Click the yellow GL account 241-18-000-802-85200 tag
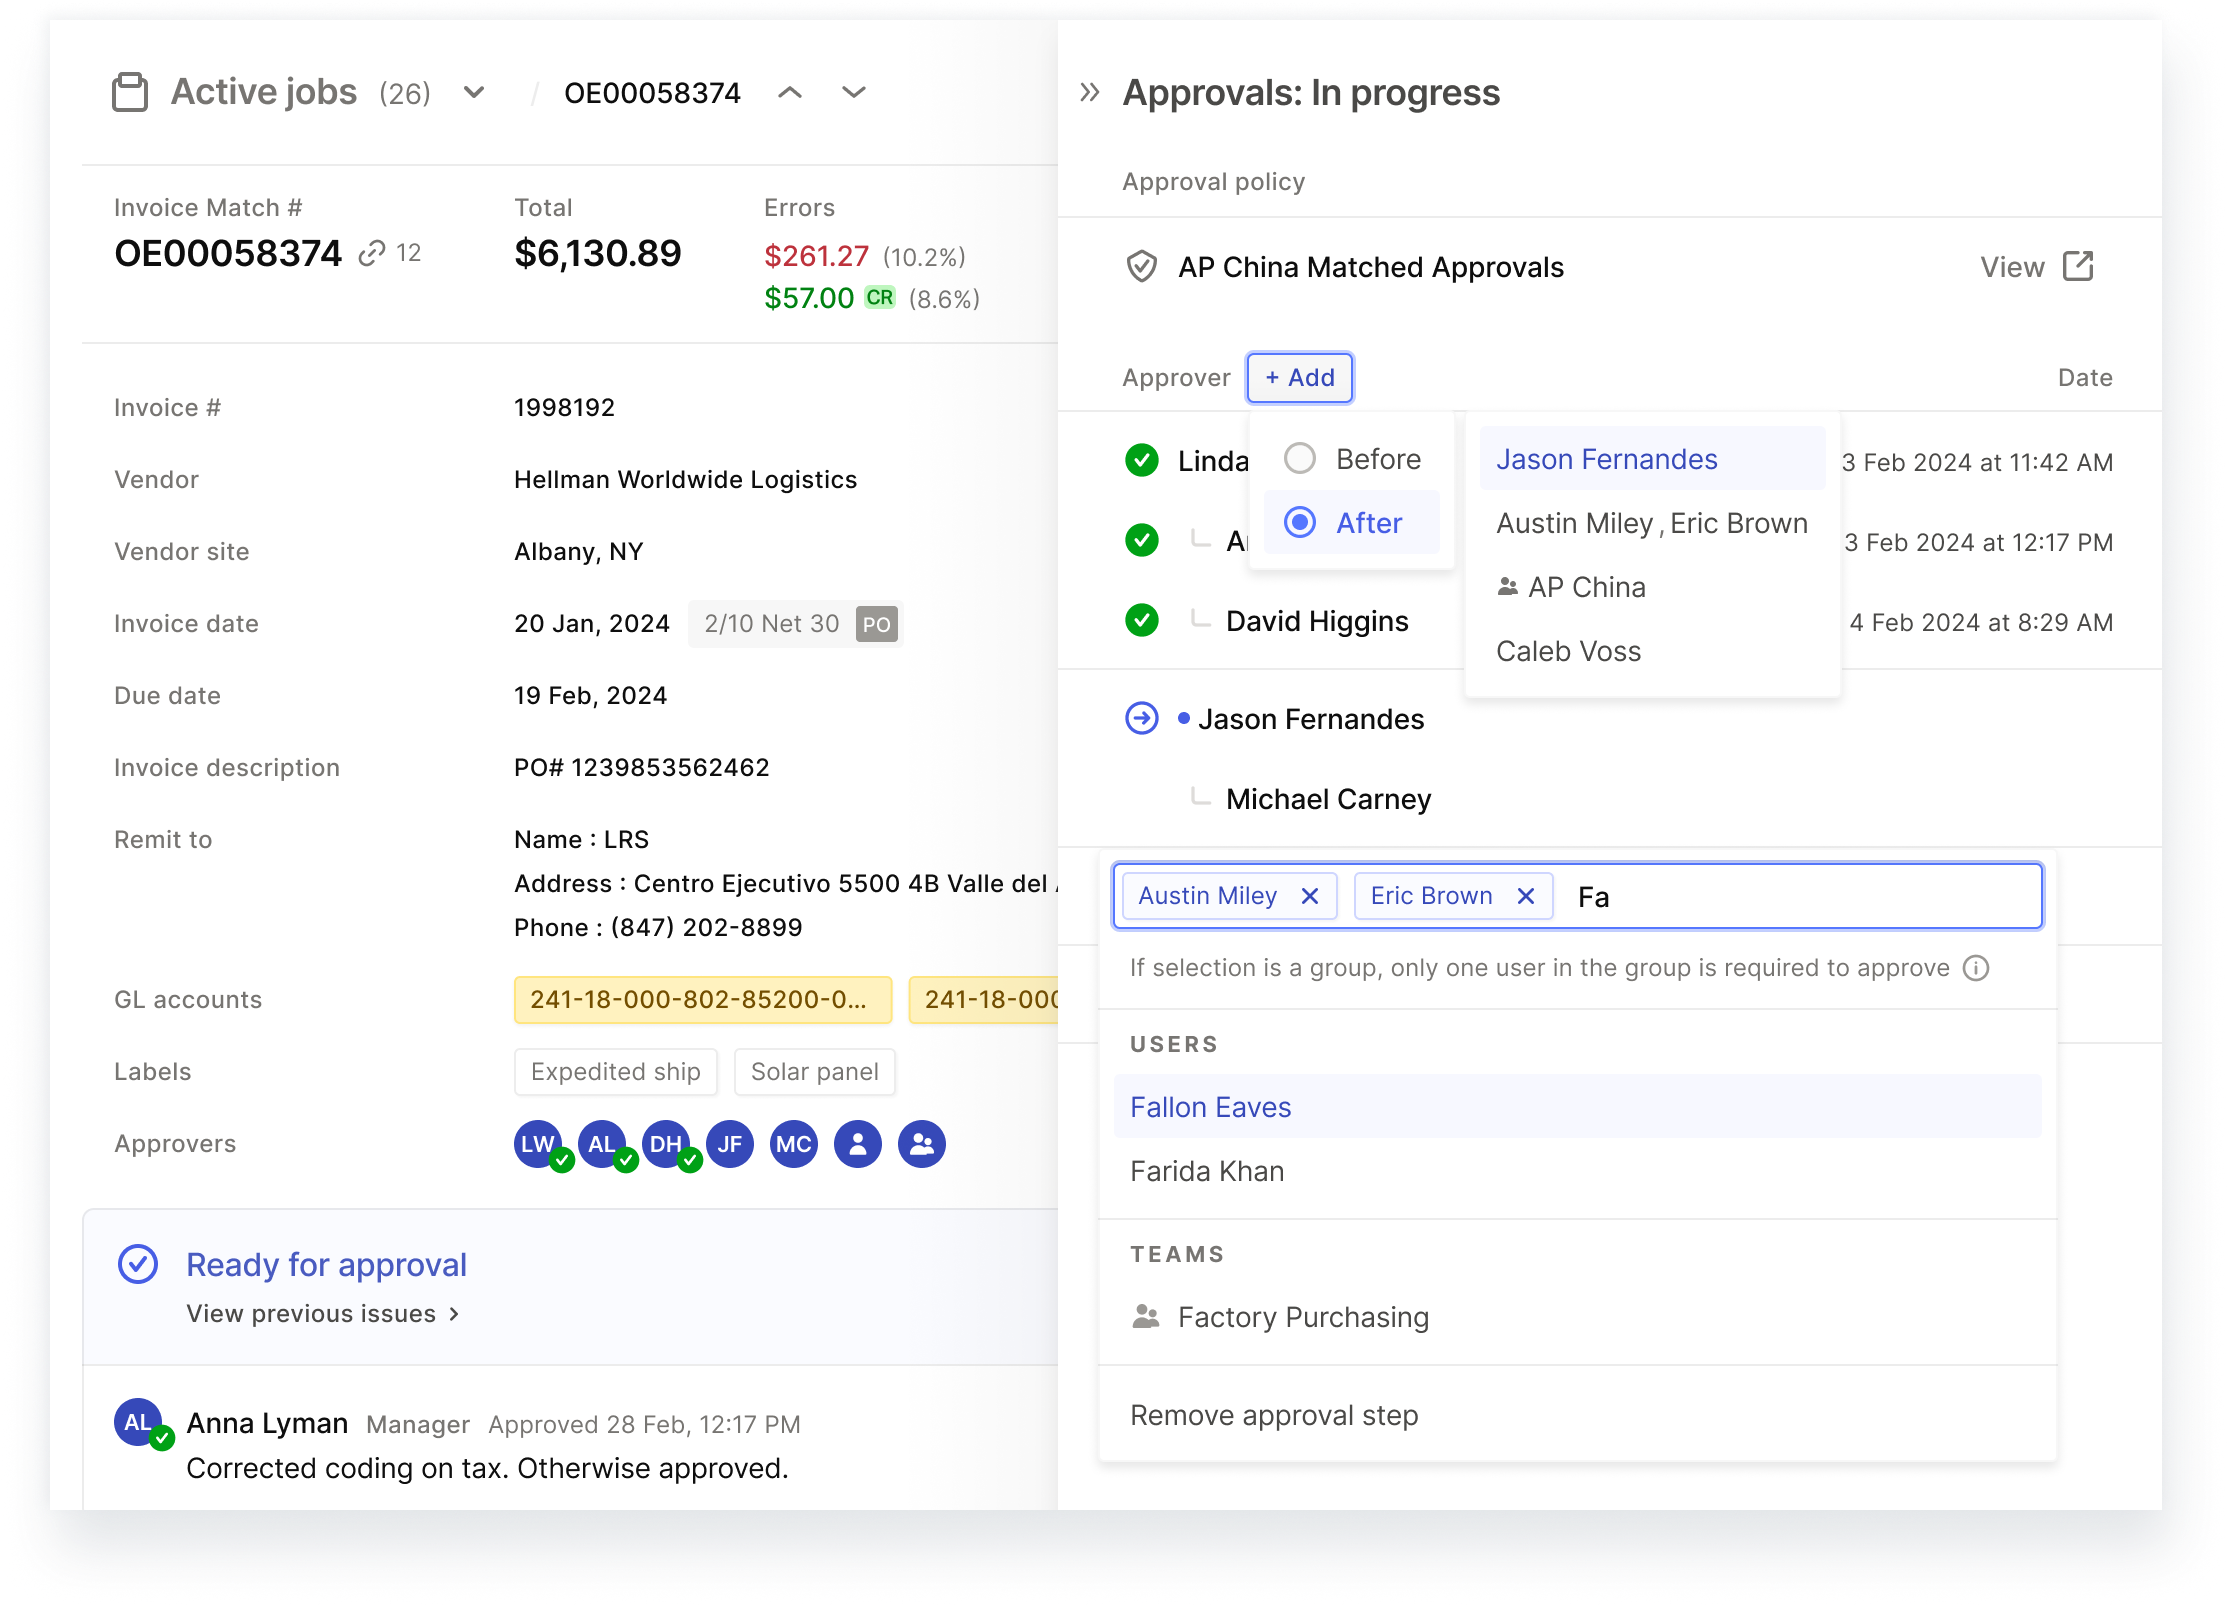This screenshot has height=1606, width=2228. [x=702, y=1000]
